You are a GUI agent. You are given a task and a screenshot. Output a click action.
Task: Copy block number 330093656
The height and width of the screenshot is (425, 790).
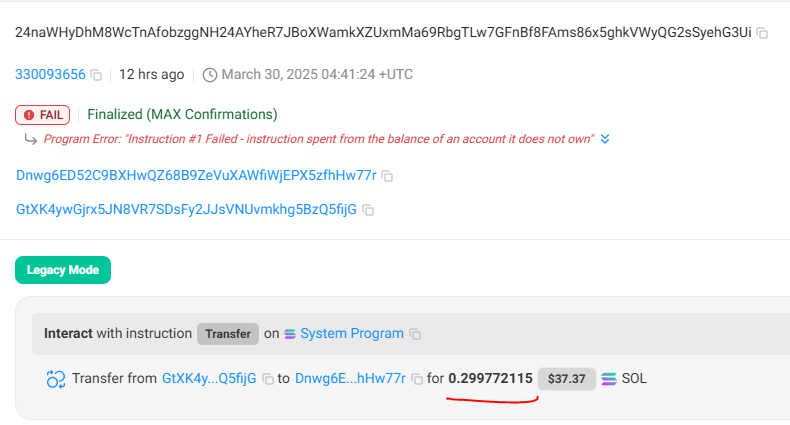(96, 75)
